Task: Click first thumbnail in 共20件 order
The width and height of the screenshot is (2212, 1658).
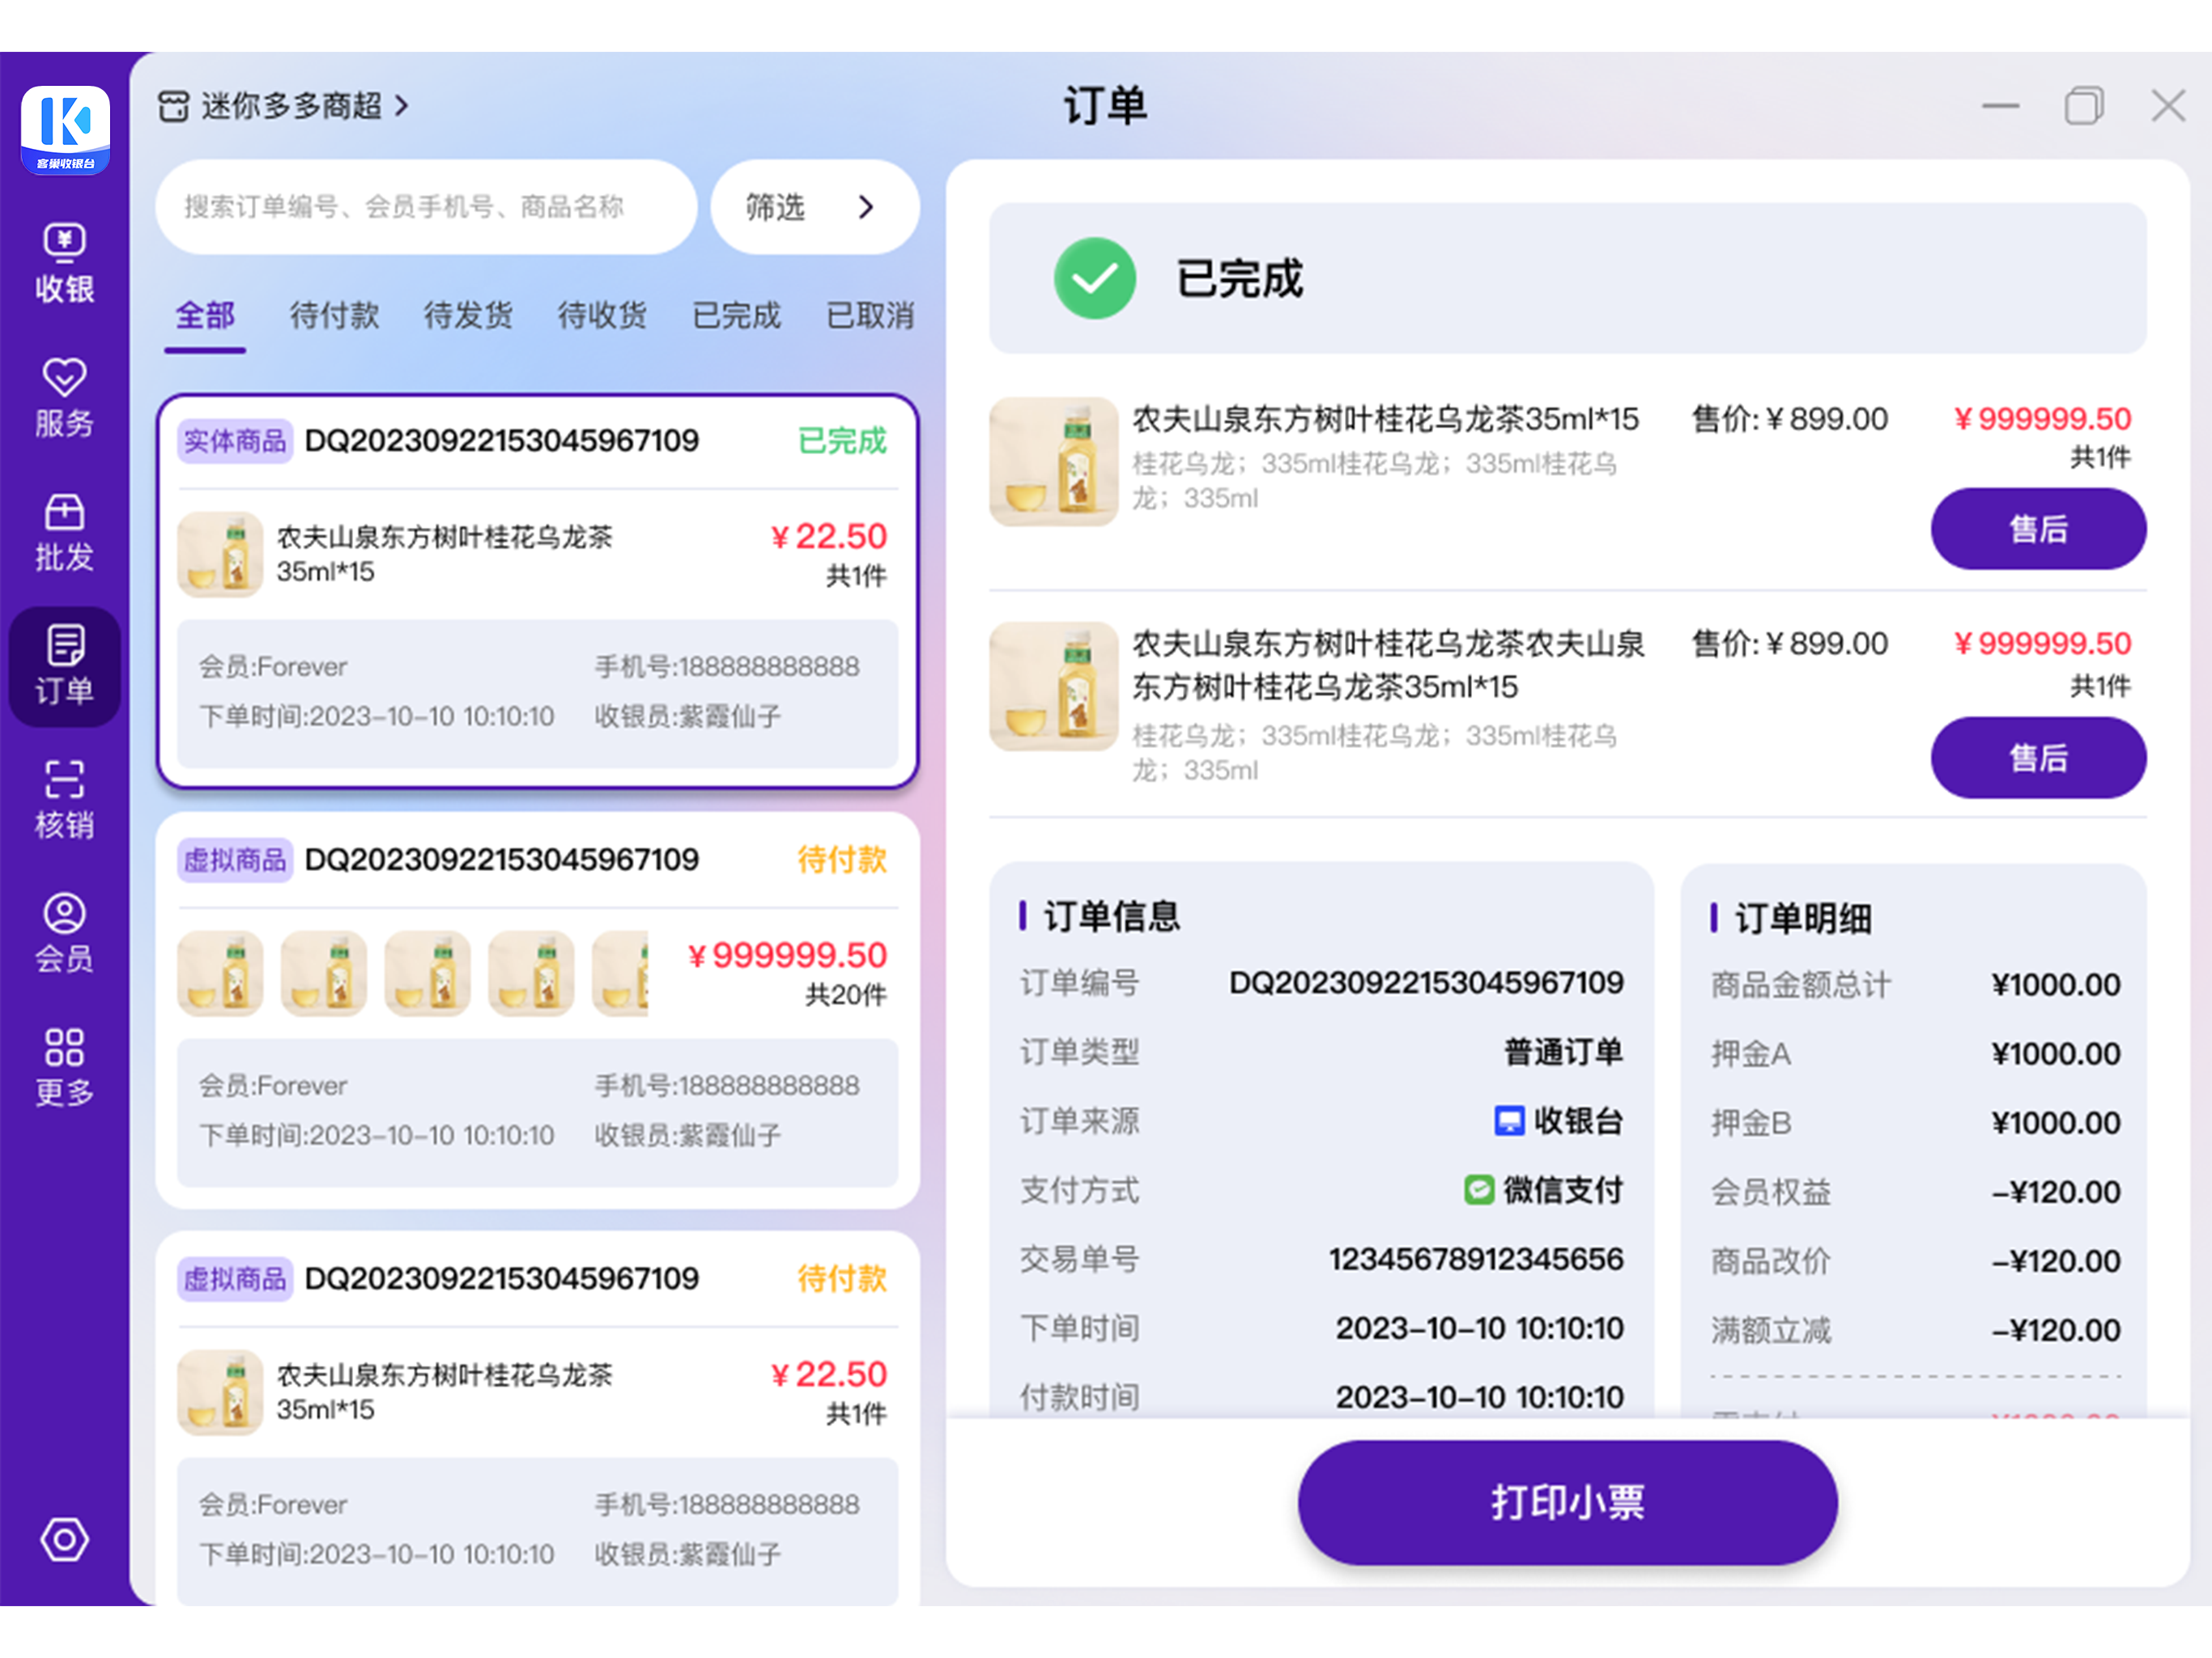Action: (220, 974)
